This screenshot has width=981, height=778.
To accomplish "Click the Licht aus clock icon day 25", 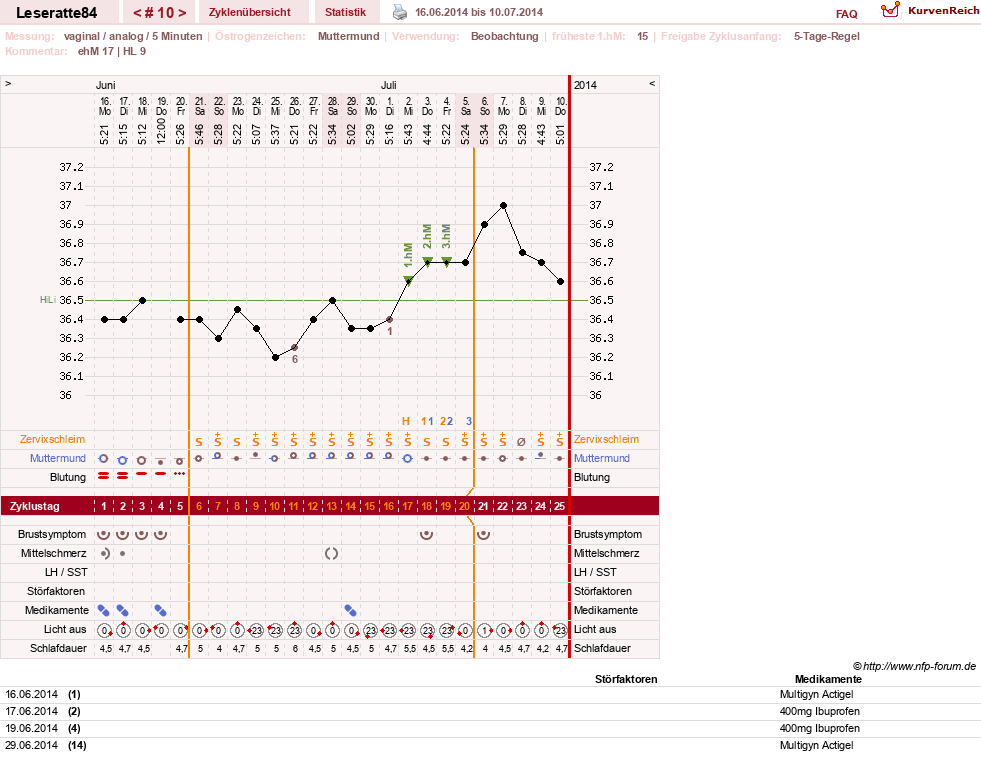I will tap(560, 630).
